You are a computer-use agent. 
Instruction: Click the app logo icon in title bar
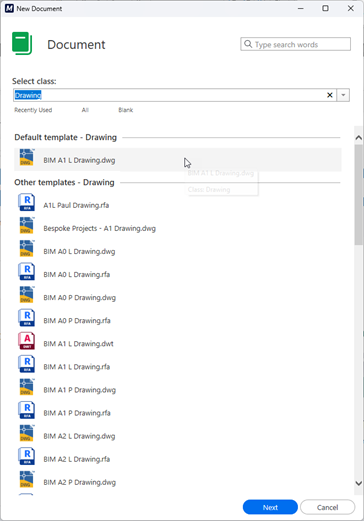point(9,8)
